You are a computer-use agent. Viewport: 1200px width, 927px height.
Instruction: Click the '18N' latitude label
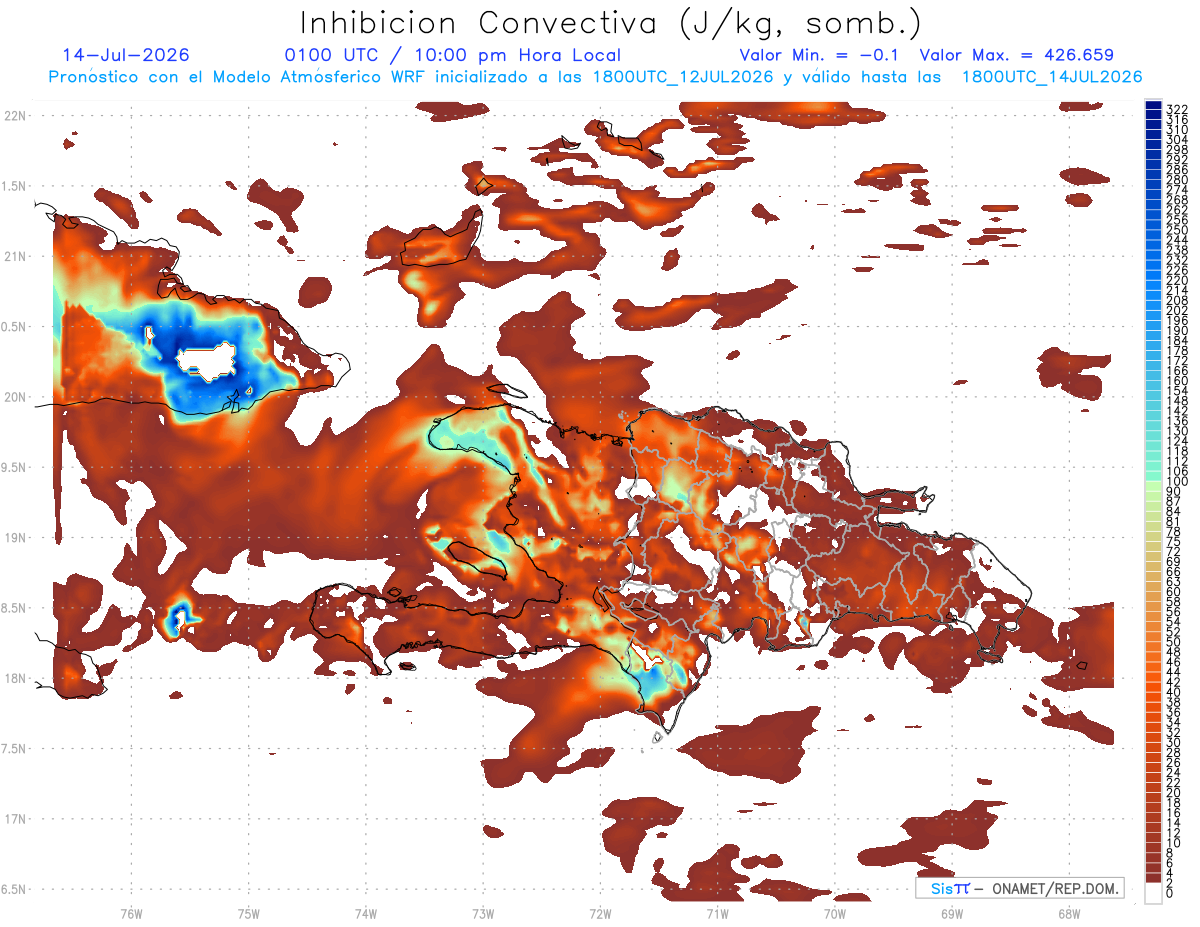(x=14, y=678)
